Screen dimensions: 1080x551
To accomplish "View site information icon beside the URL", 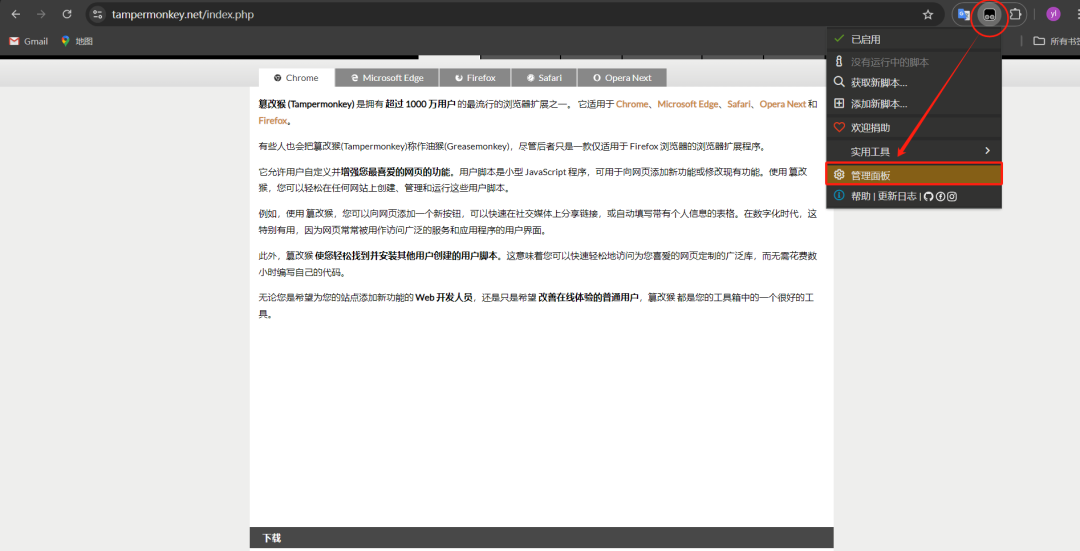I will pos(98,14).
